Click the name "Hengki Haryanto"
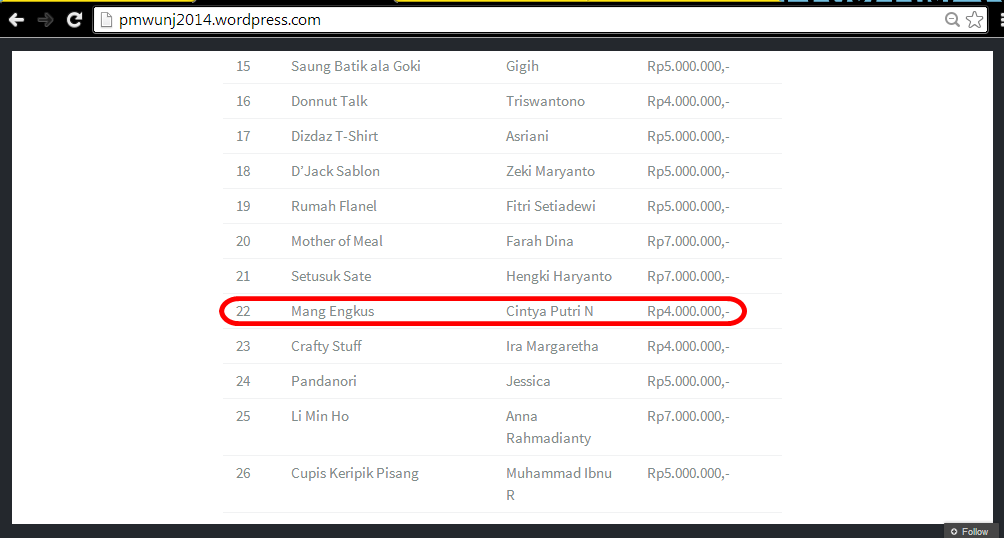Screen dimensions: 1004x538 point(559,276)
